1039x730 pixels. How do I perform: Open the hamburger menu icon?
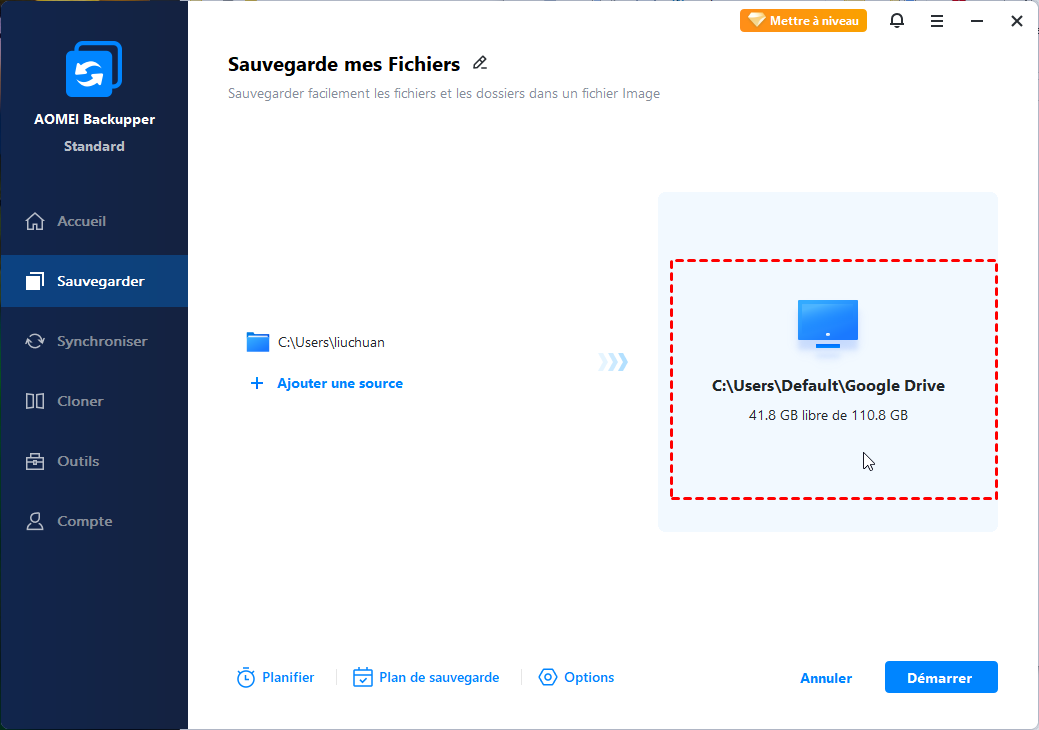tap(937, 21)
